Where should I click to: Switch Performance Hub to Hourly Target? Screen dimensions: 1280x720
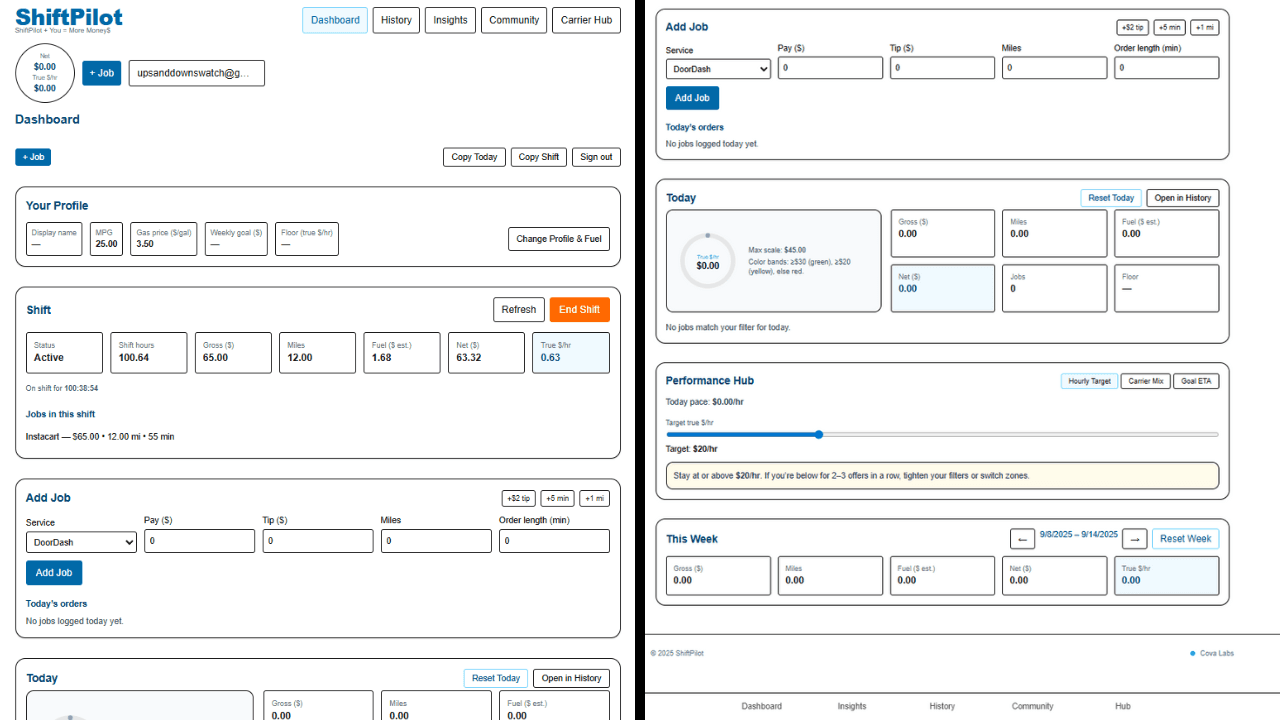(1089, 381)
